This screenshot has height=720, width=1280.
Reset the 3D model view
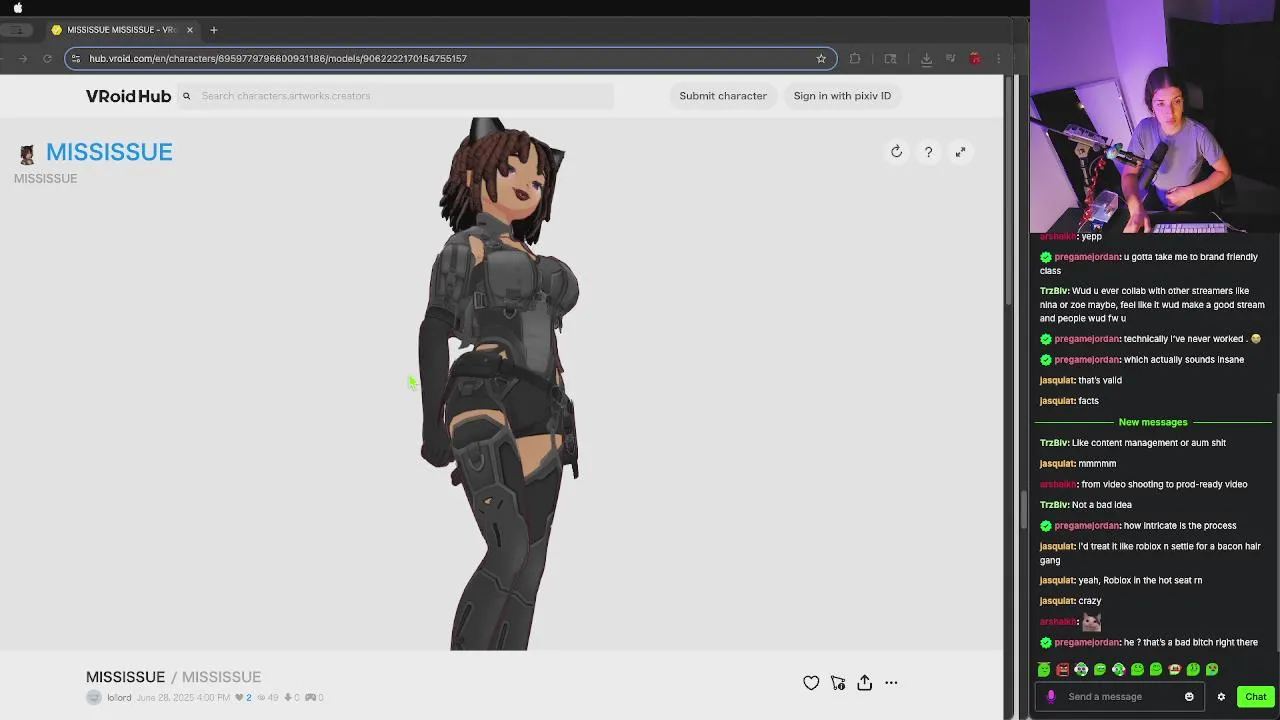(896, 152)
